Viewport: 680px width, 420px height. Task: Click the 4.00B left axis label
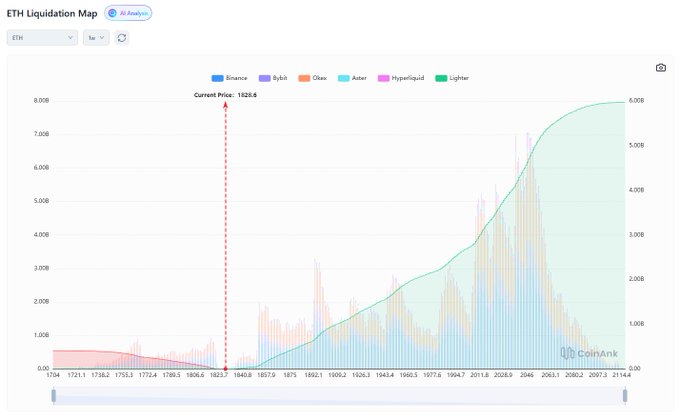coord(42,235)
